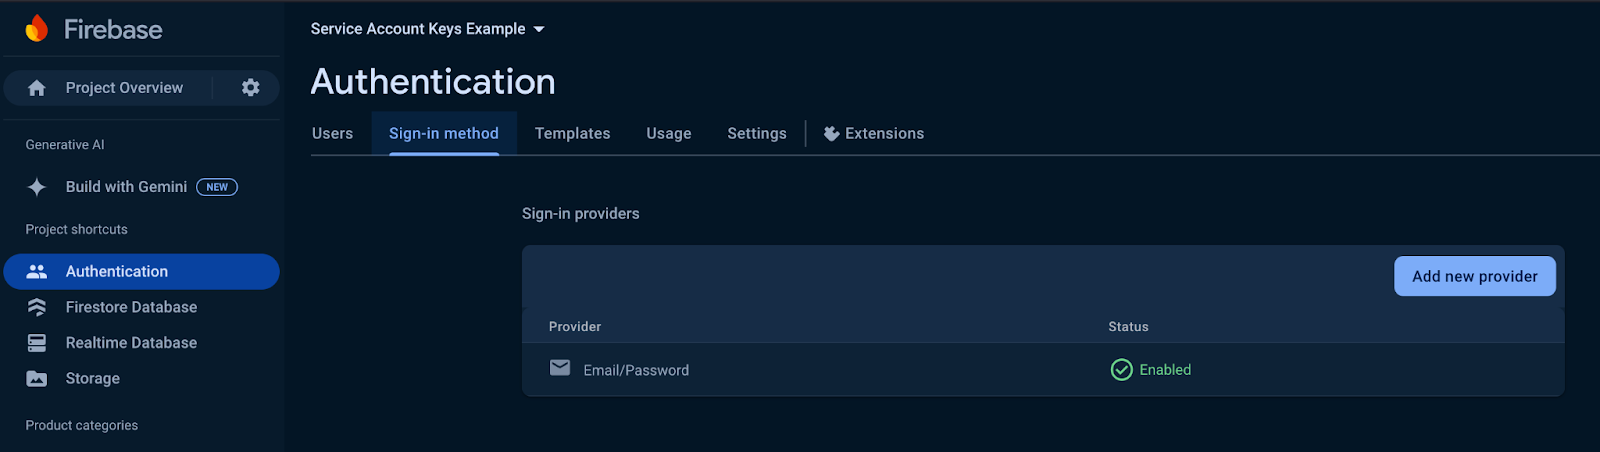Click the Gemini sparkle icon
Viewport: 1600px width, 452px height.
(x=37, y=187)
